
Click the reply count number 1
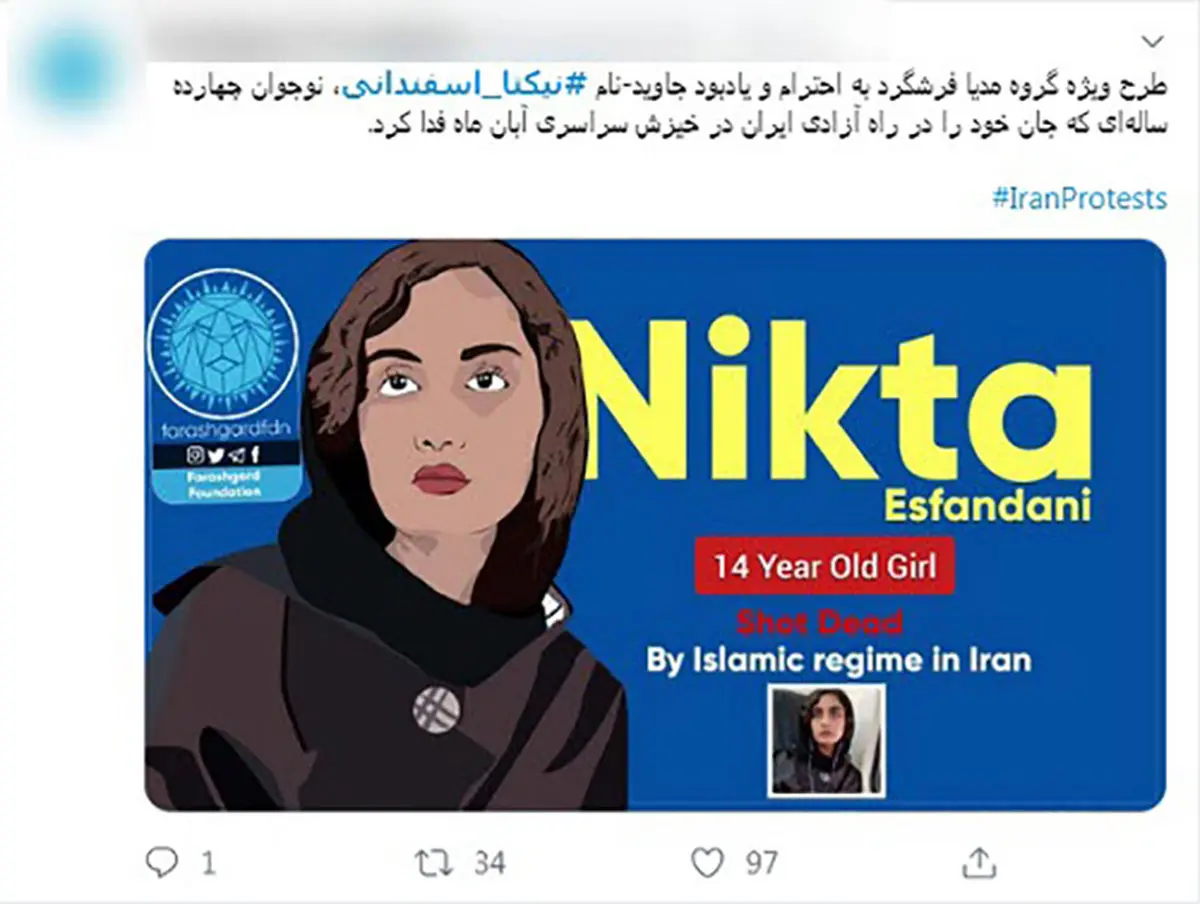(209, 863)
